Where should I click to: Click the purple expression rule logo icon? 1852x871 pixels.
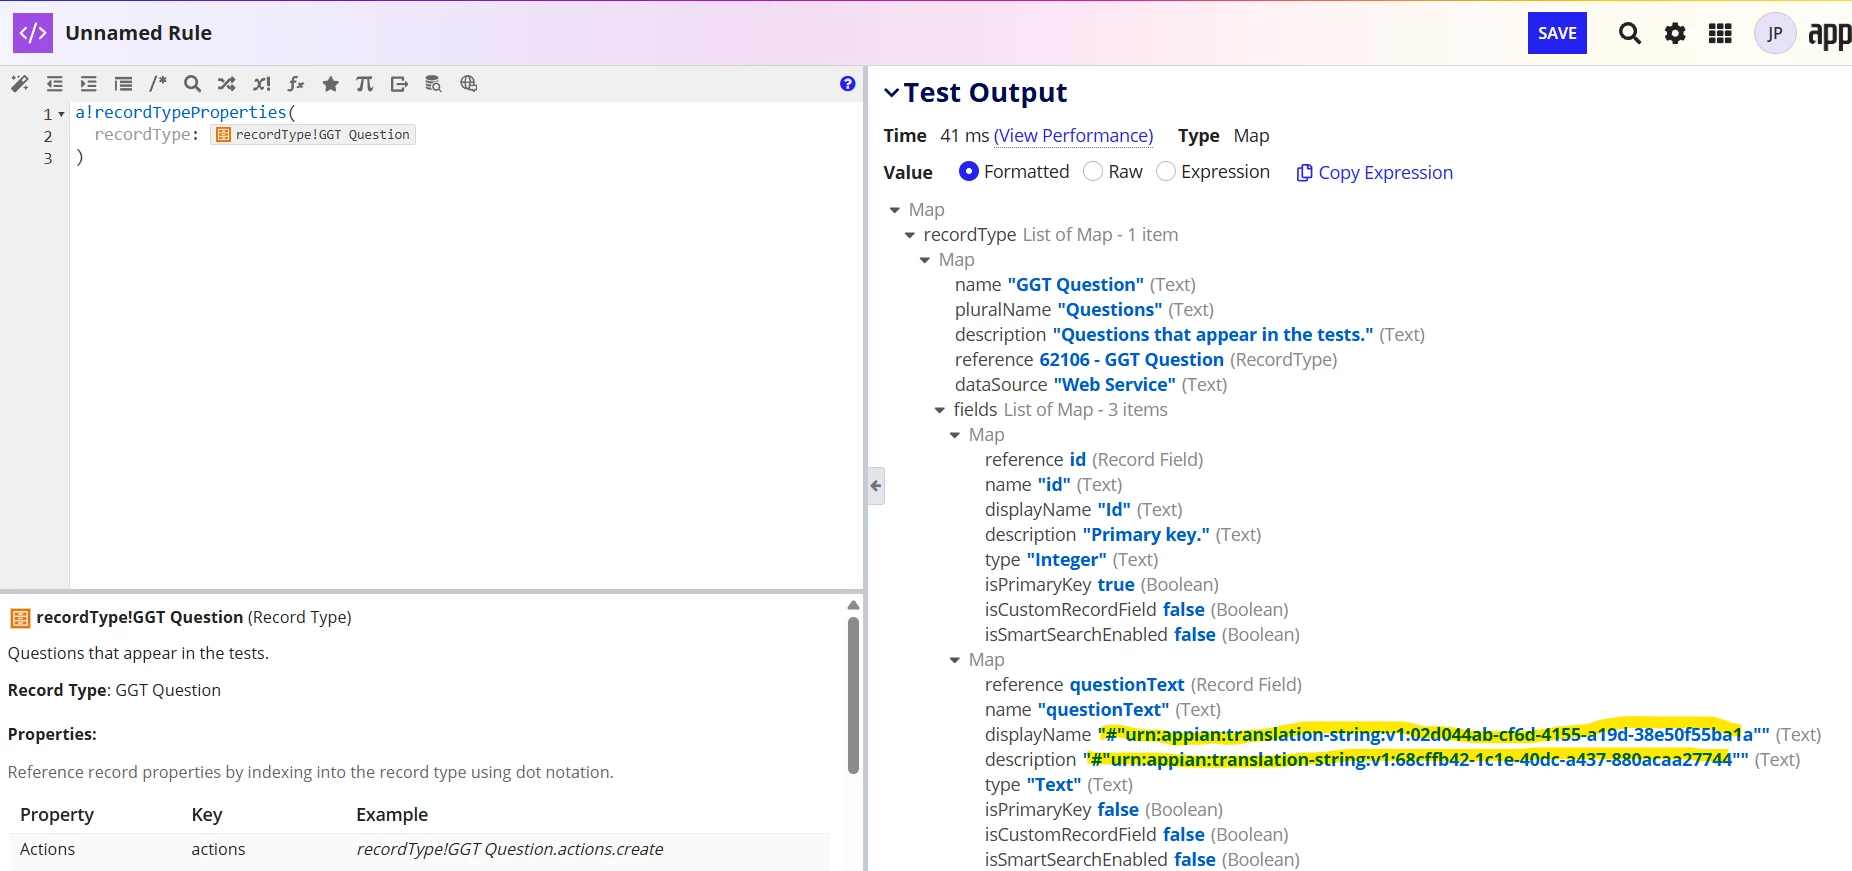tap(33, 33)
